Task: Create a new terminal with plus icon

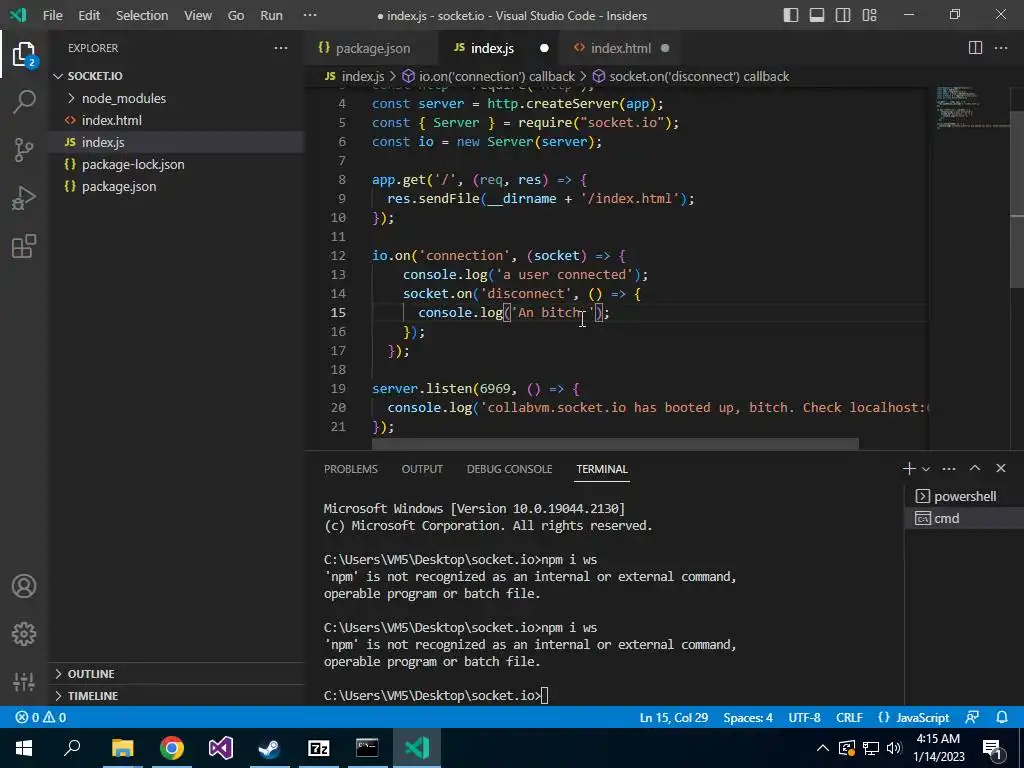Action: [908, 468]
